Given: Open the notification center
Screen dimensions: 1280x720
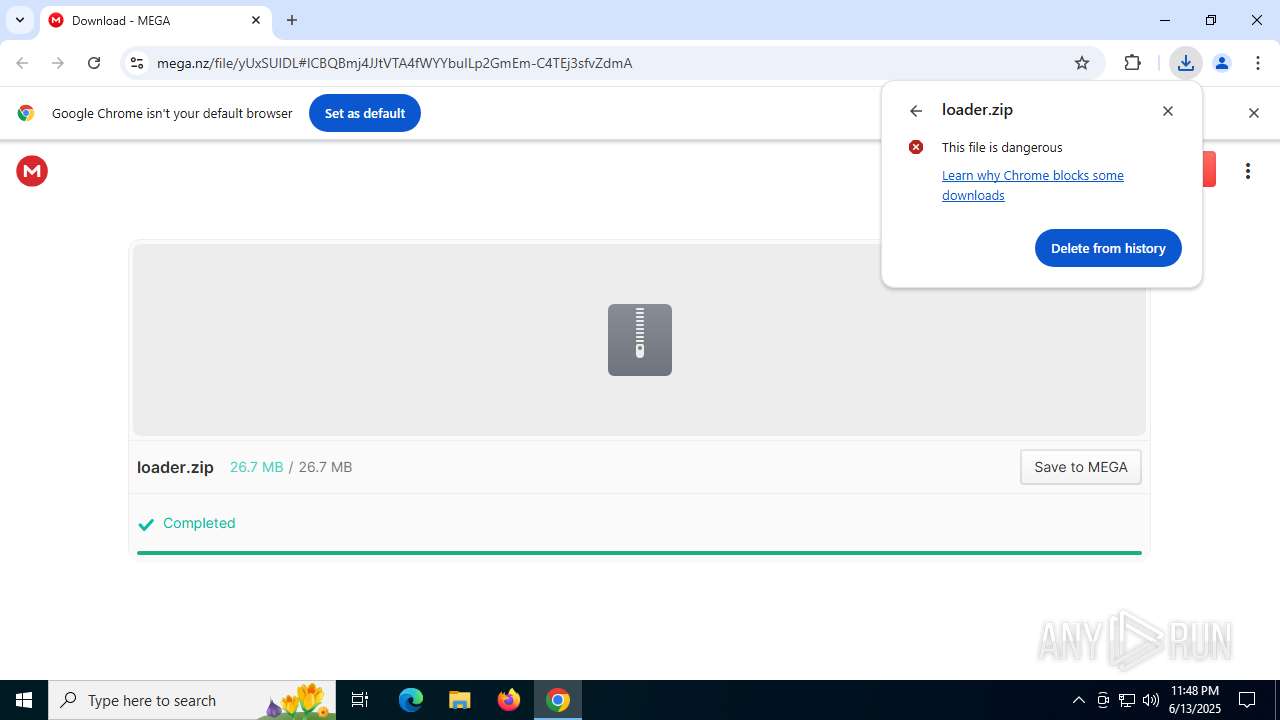Looking at the screenshot, I should [x=1247, y=700].
